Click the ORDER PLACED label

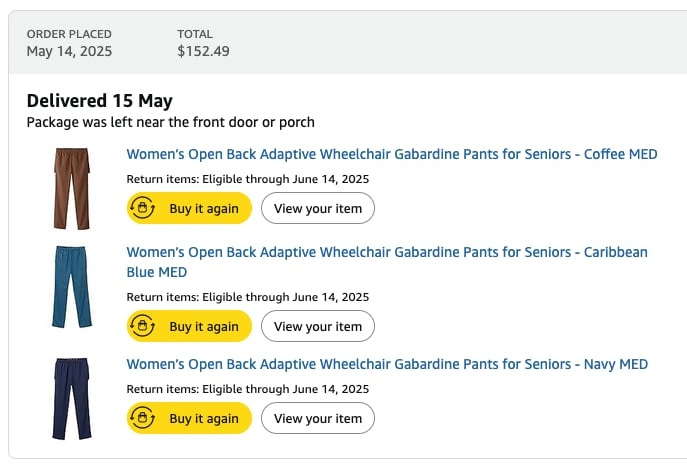tap(69, 34)
